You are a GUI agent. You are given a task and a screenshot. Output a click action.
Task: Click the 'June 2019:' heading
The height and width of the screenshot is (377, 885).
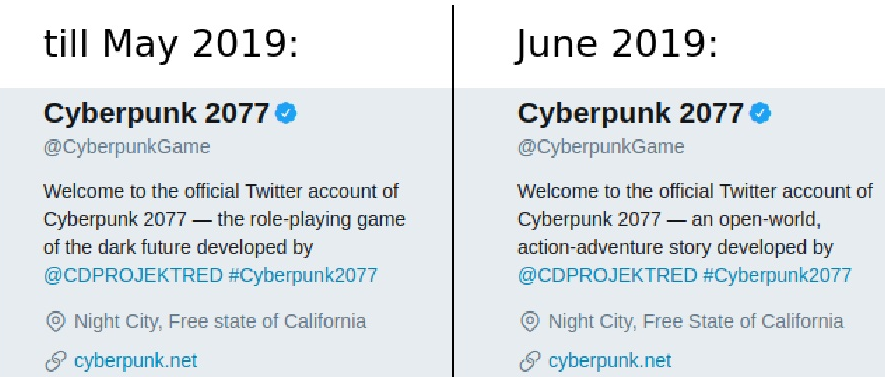point(617,44)
